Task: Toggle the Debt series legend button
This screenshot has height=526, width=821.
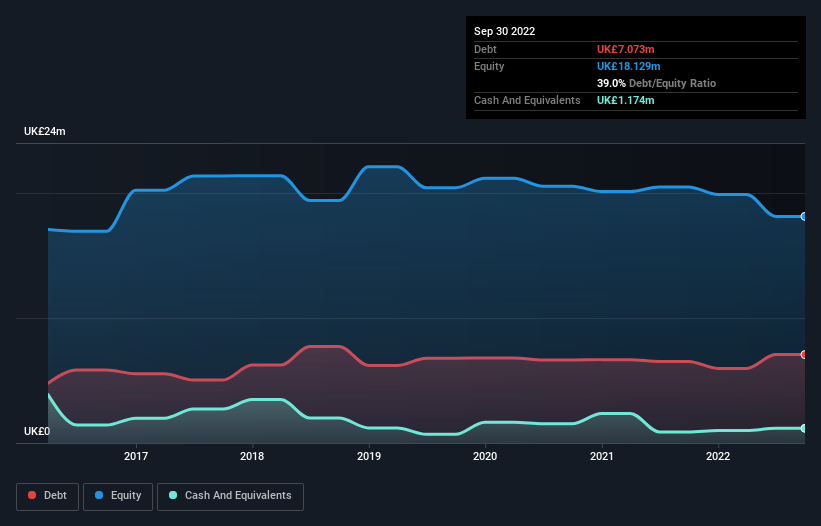Action: [x=47, y=496]
